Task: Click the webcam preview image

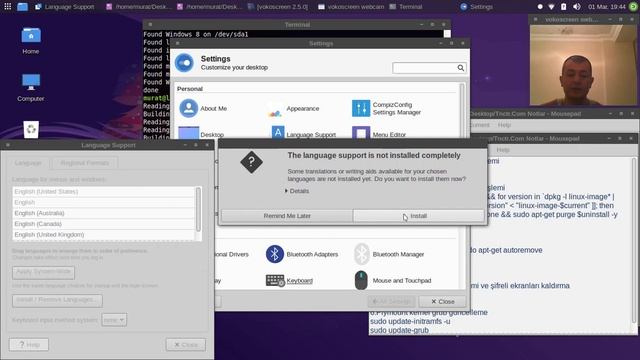Action: click(584, 65)
